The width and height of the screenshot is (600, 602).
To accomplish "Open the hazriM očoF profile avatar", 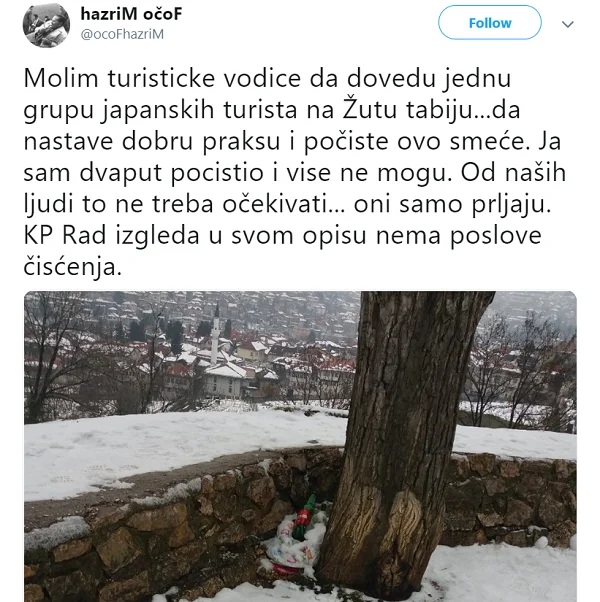I will 46,25.
